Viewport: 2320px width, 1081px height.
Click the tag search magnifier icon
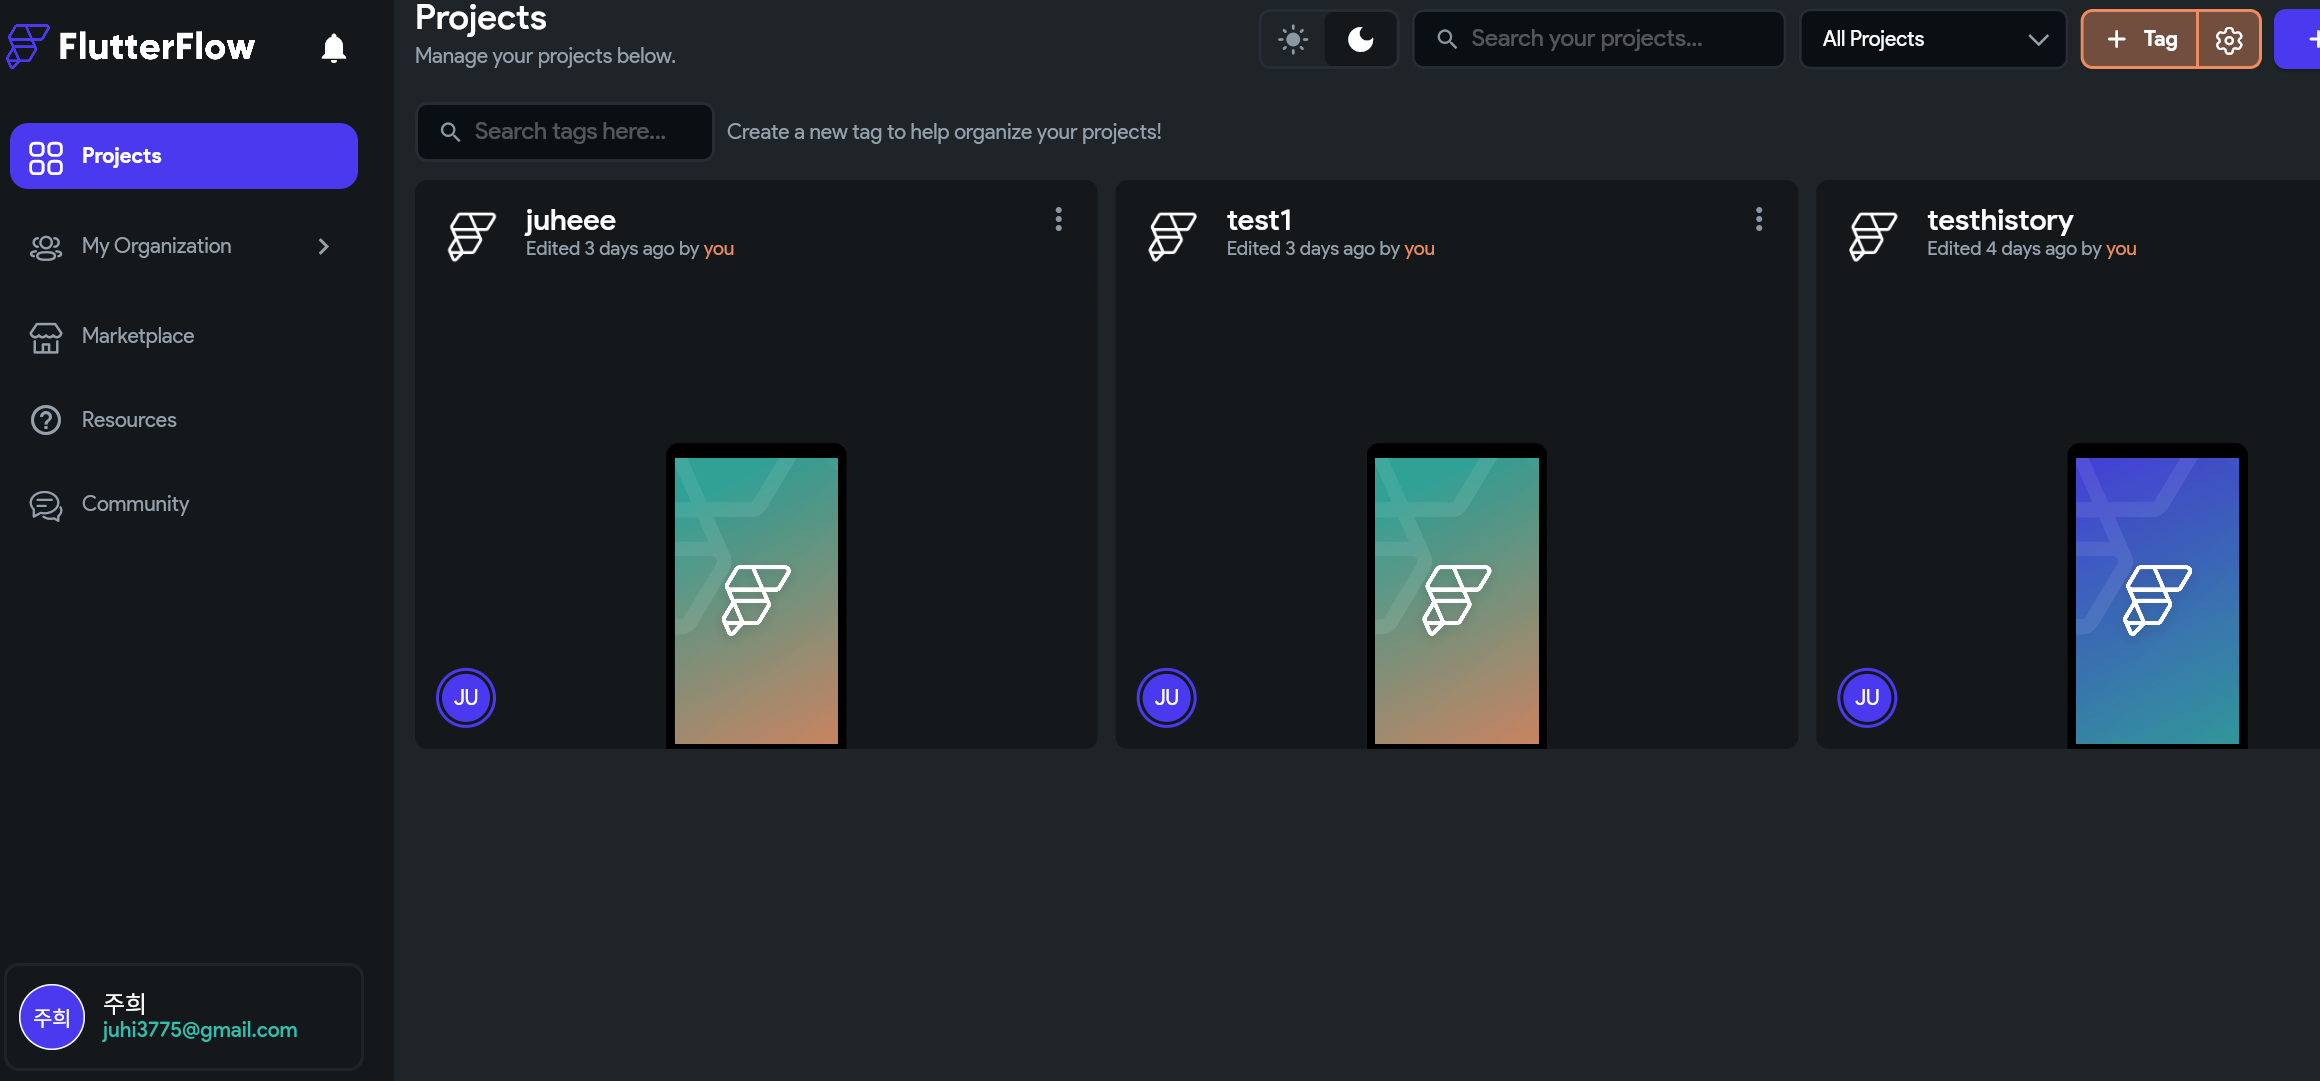(450, 132)
